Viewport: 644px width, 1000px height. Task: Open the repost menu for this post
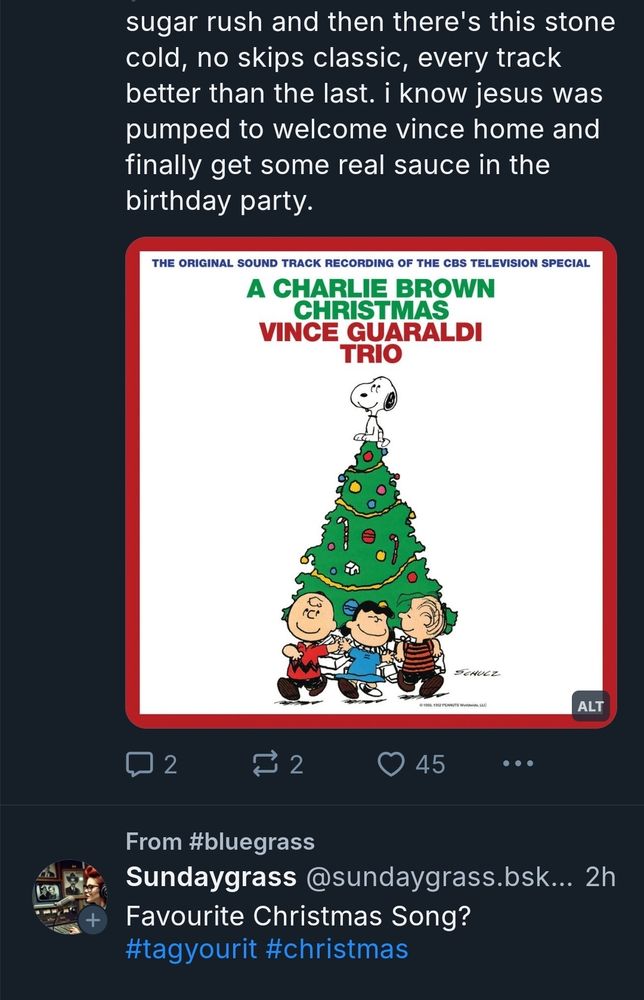264,765
